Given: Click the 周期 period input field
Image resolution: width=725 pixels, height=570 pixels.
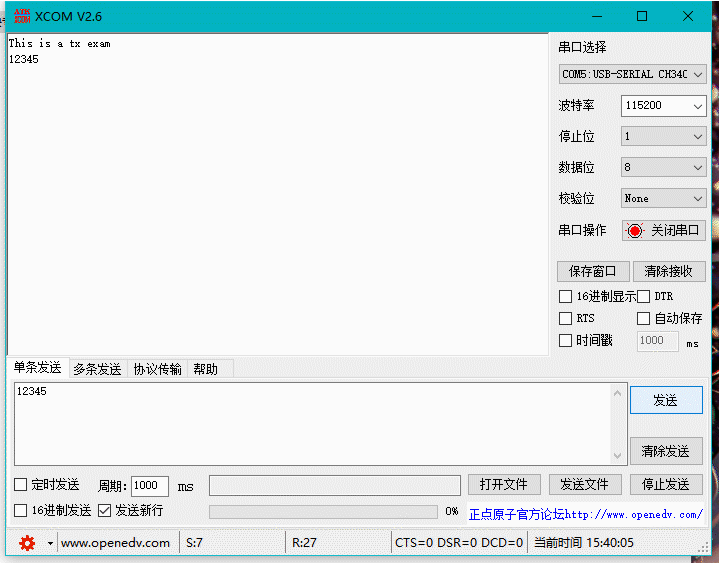Looking at the screenshot, I should point(150,486).
